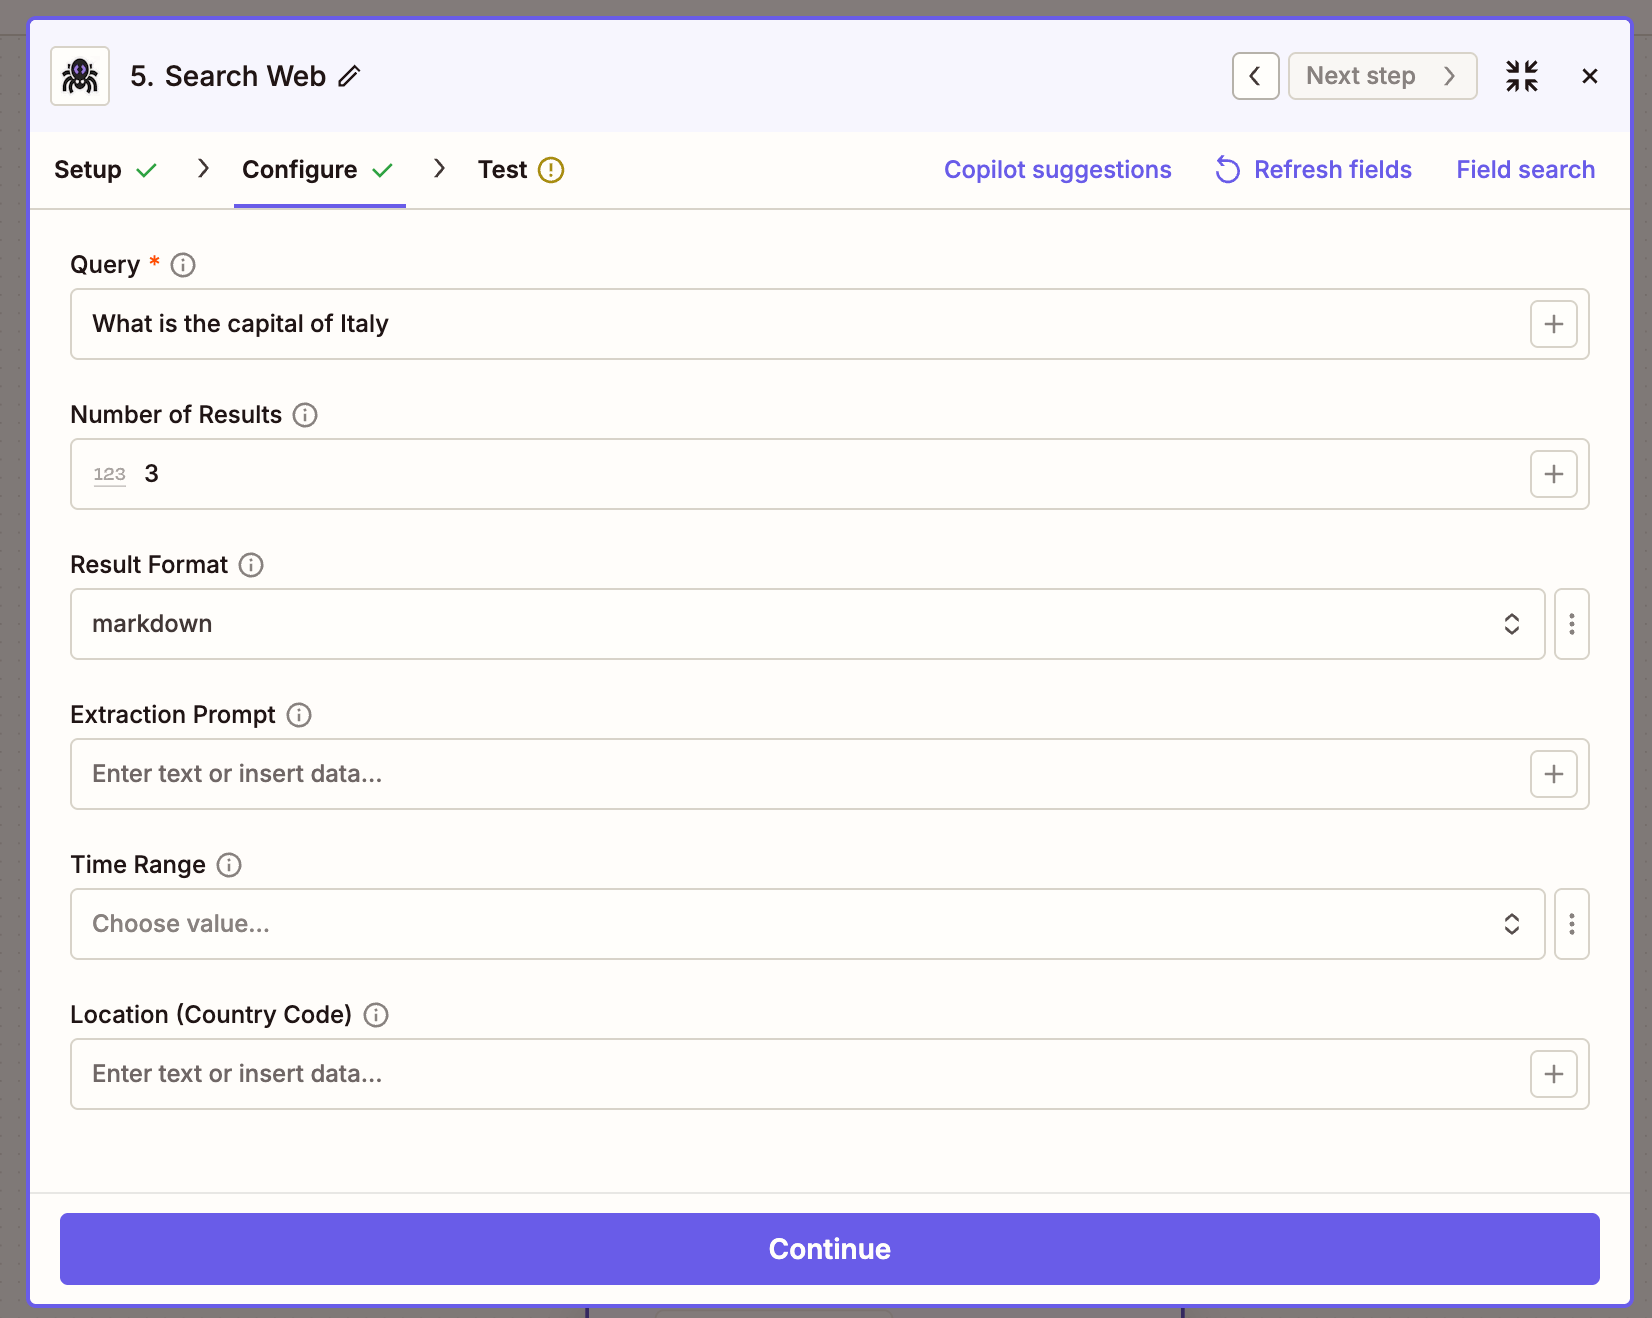Screen dimensions: 1652x1318
Task: Click the '5. Search Web' step title
Action: pyautogui.click(x=228, y=76)
